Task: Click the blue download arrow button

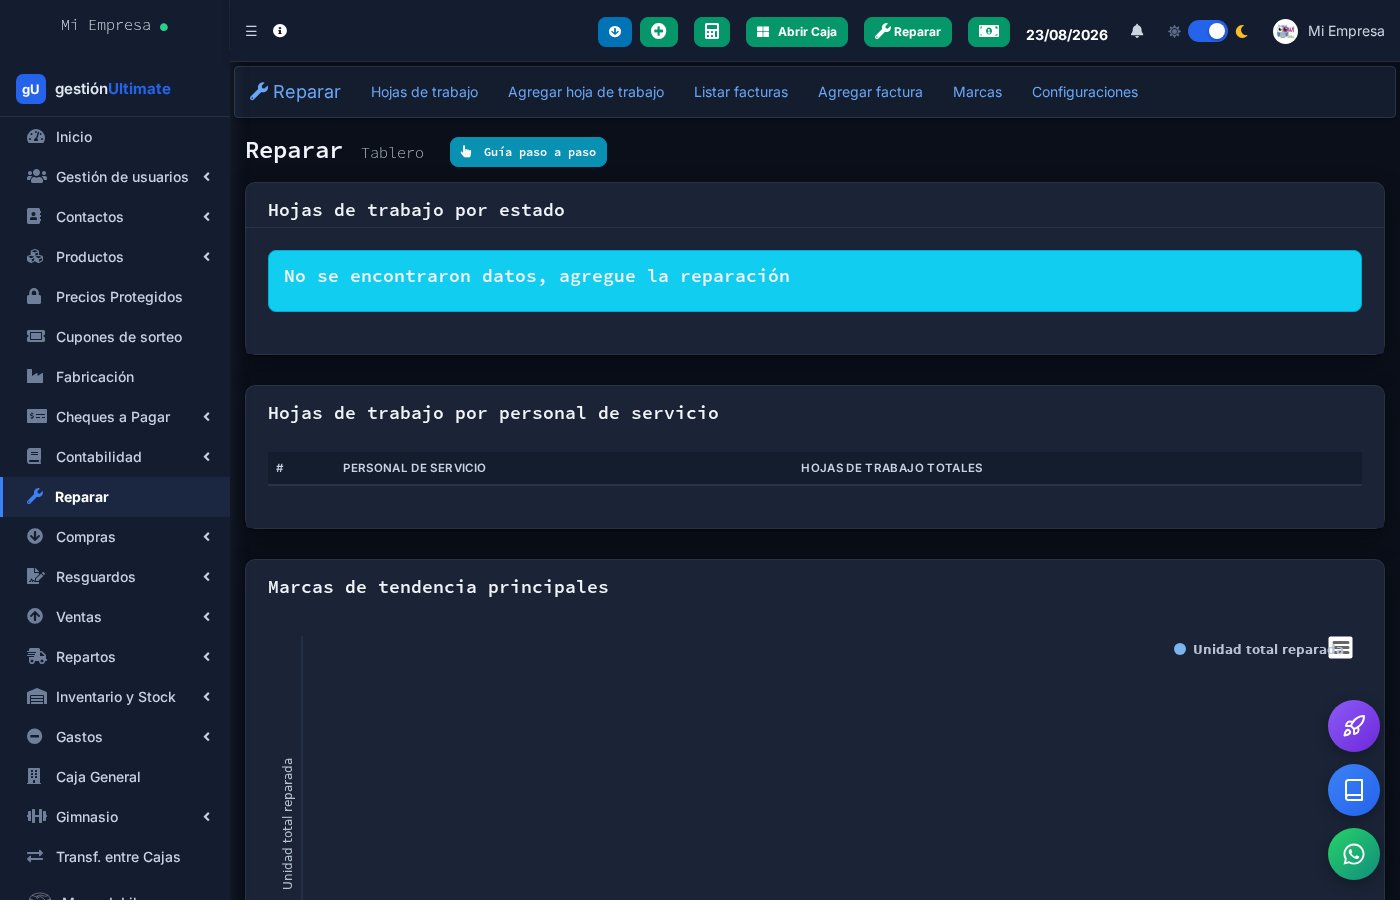Action: point(615,32)
